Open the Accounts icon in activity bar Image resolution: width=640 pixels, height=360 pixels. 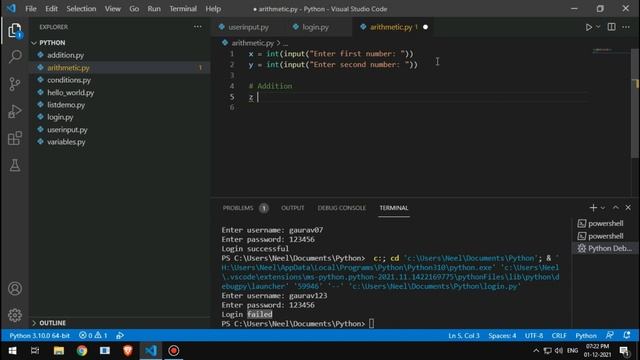click(15, 289)
